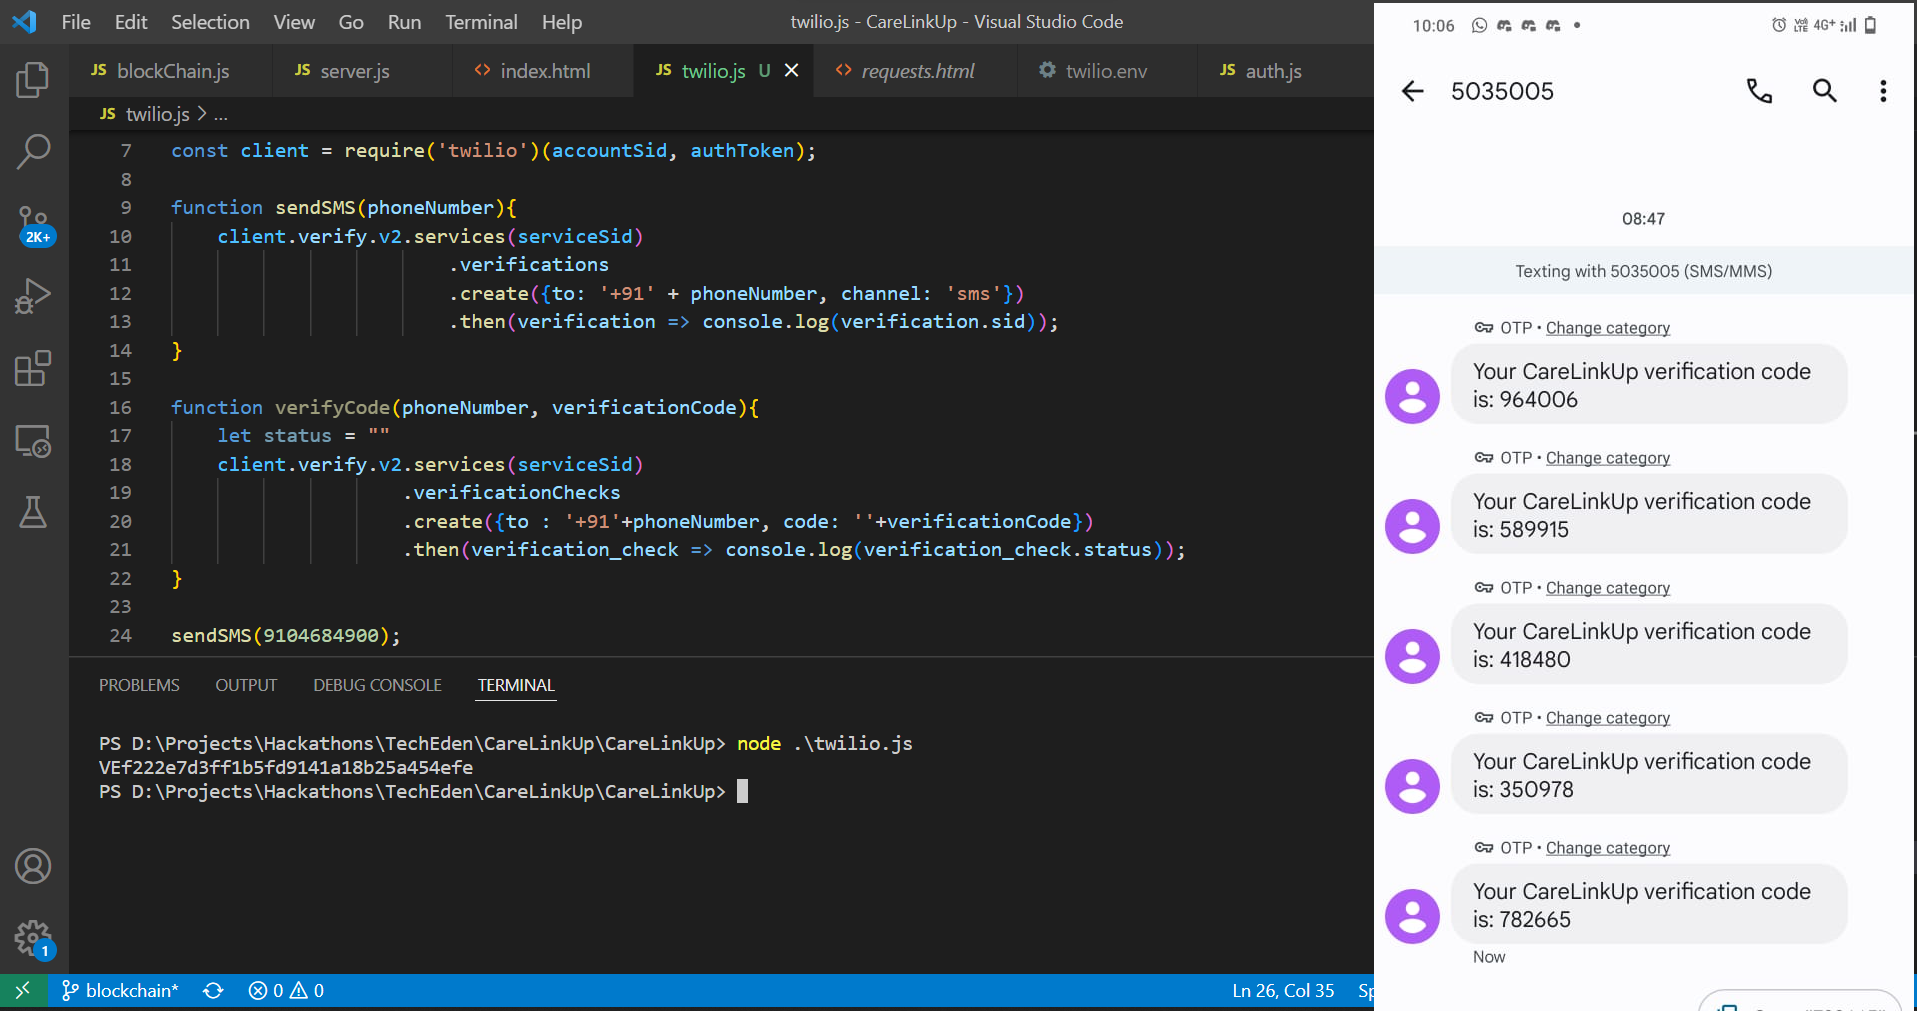Click Change category link above code 350978
The width and height of the screenshot is (1917, 1011).
(1607, 718)
